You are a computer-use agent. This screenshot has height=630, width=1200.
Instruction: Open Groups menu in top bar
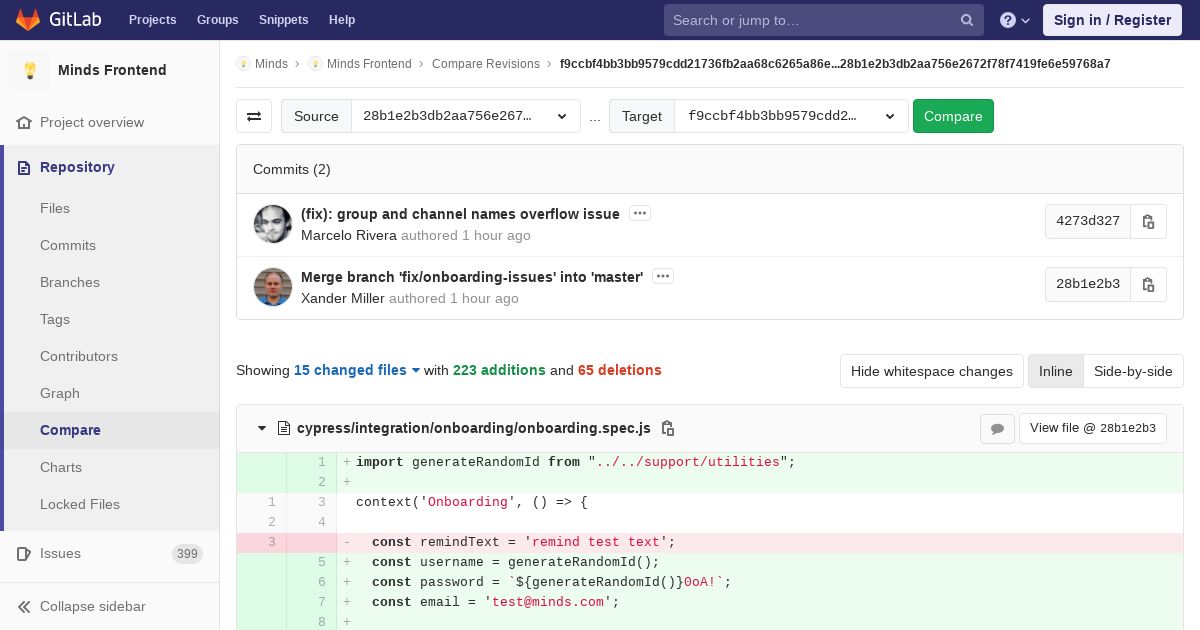click(217, 20)
